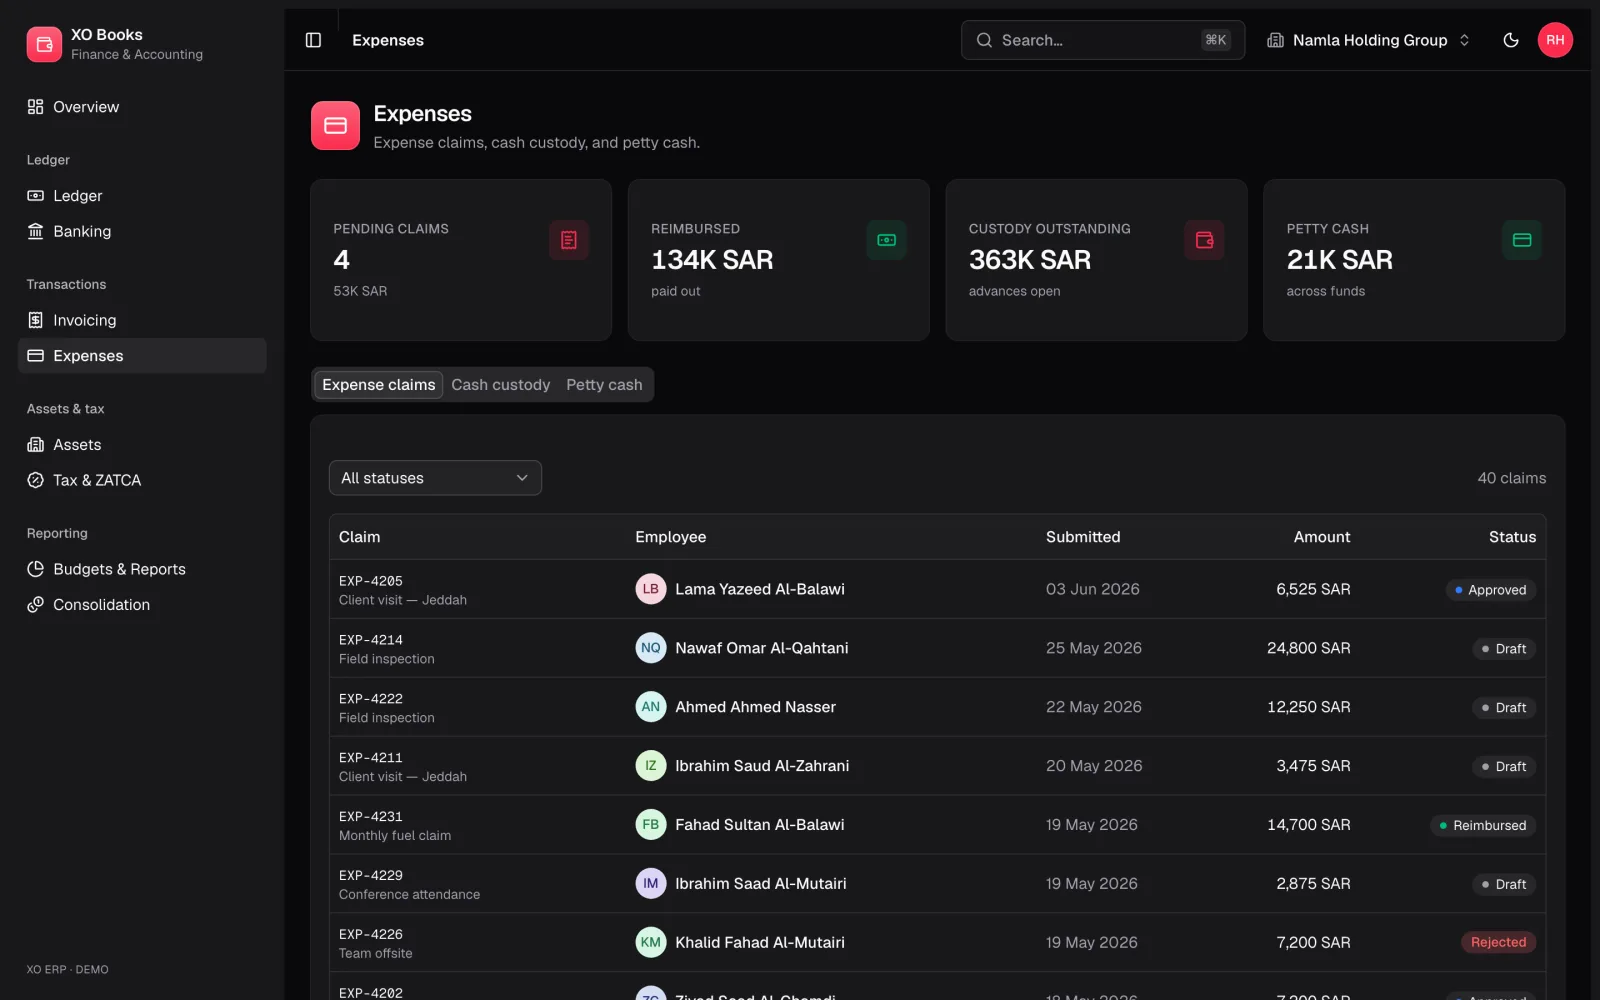This screenshot has width=1600, height=1000.
Task: Click the FB avatar for Fahad Sultan
Action: coord(651,825)
